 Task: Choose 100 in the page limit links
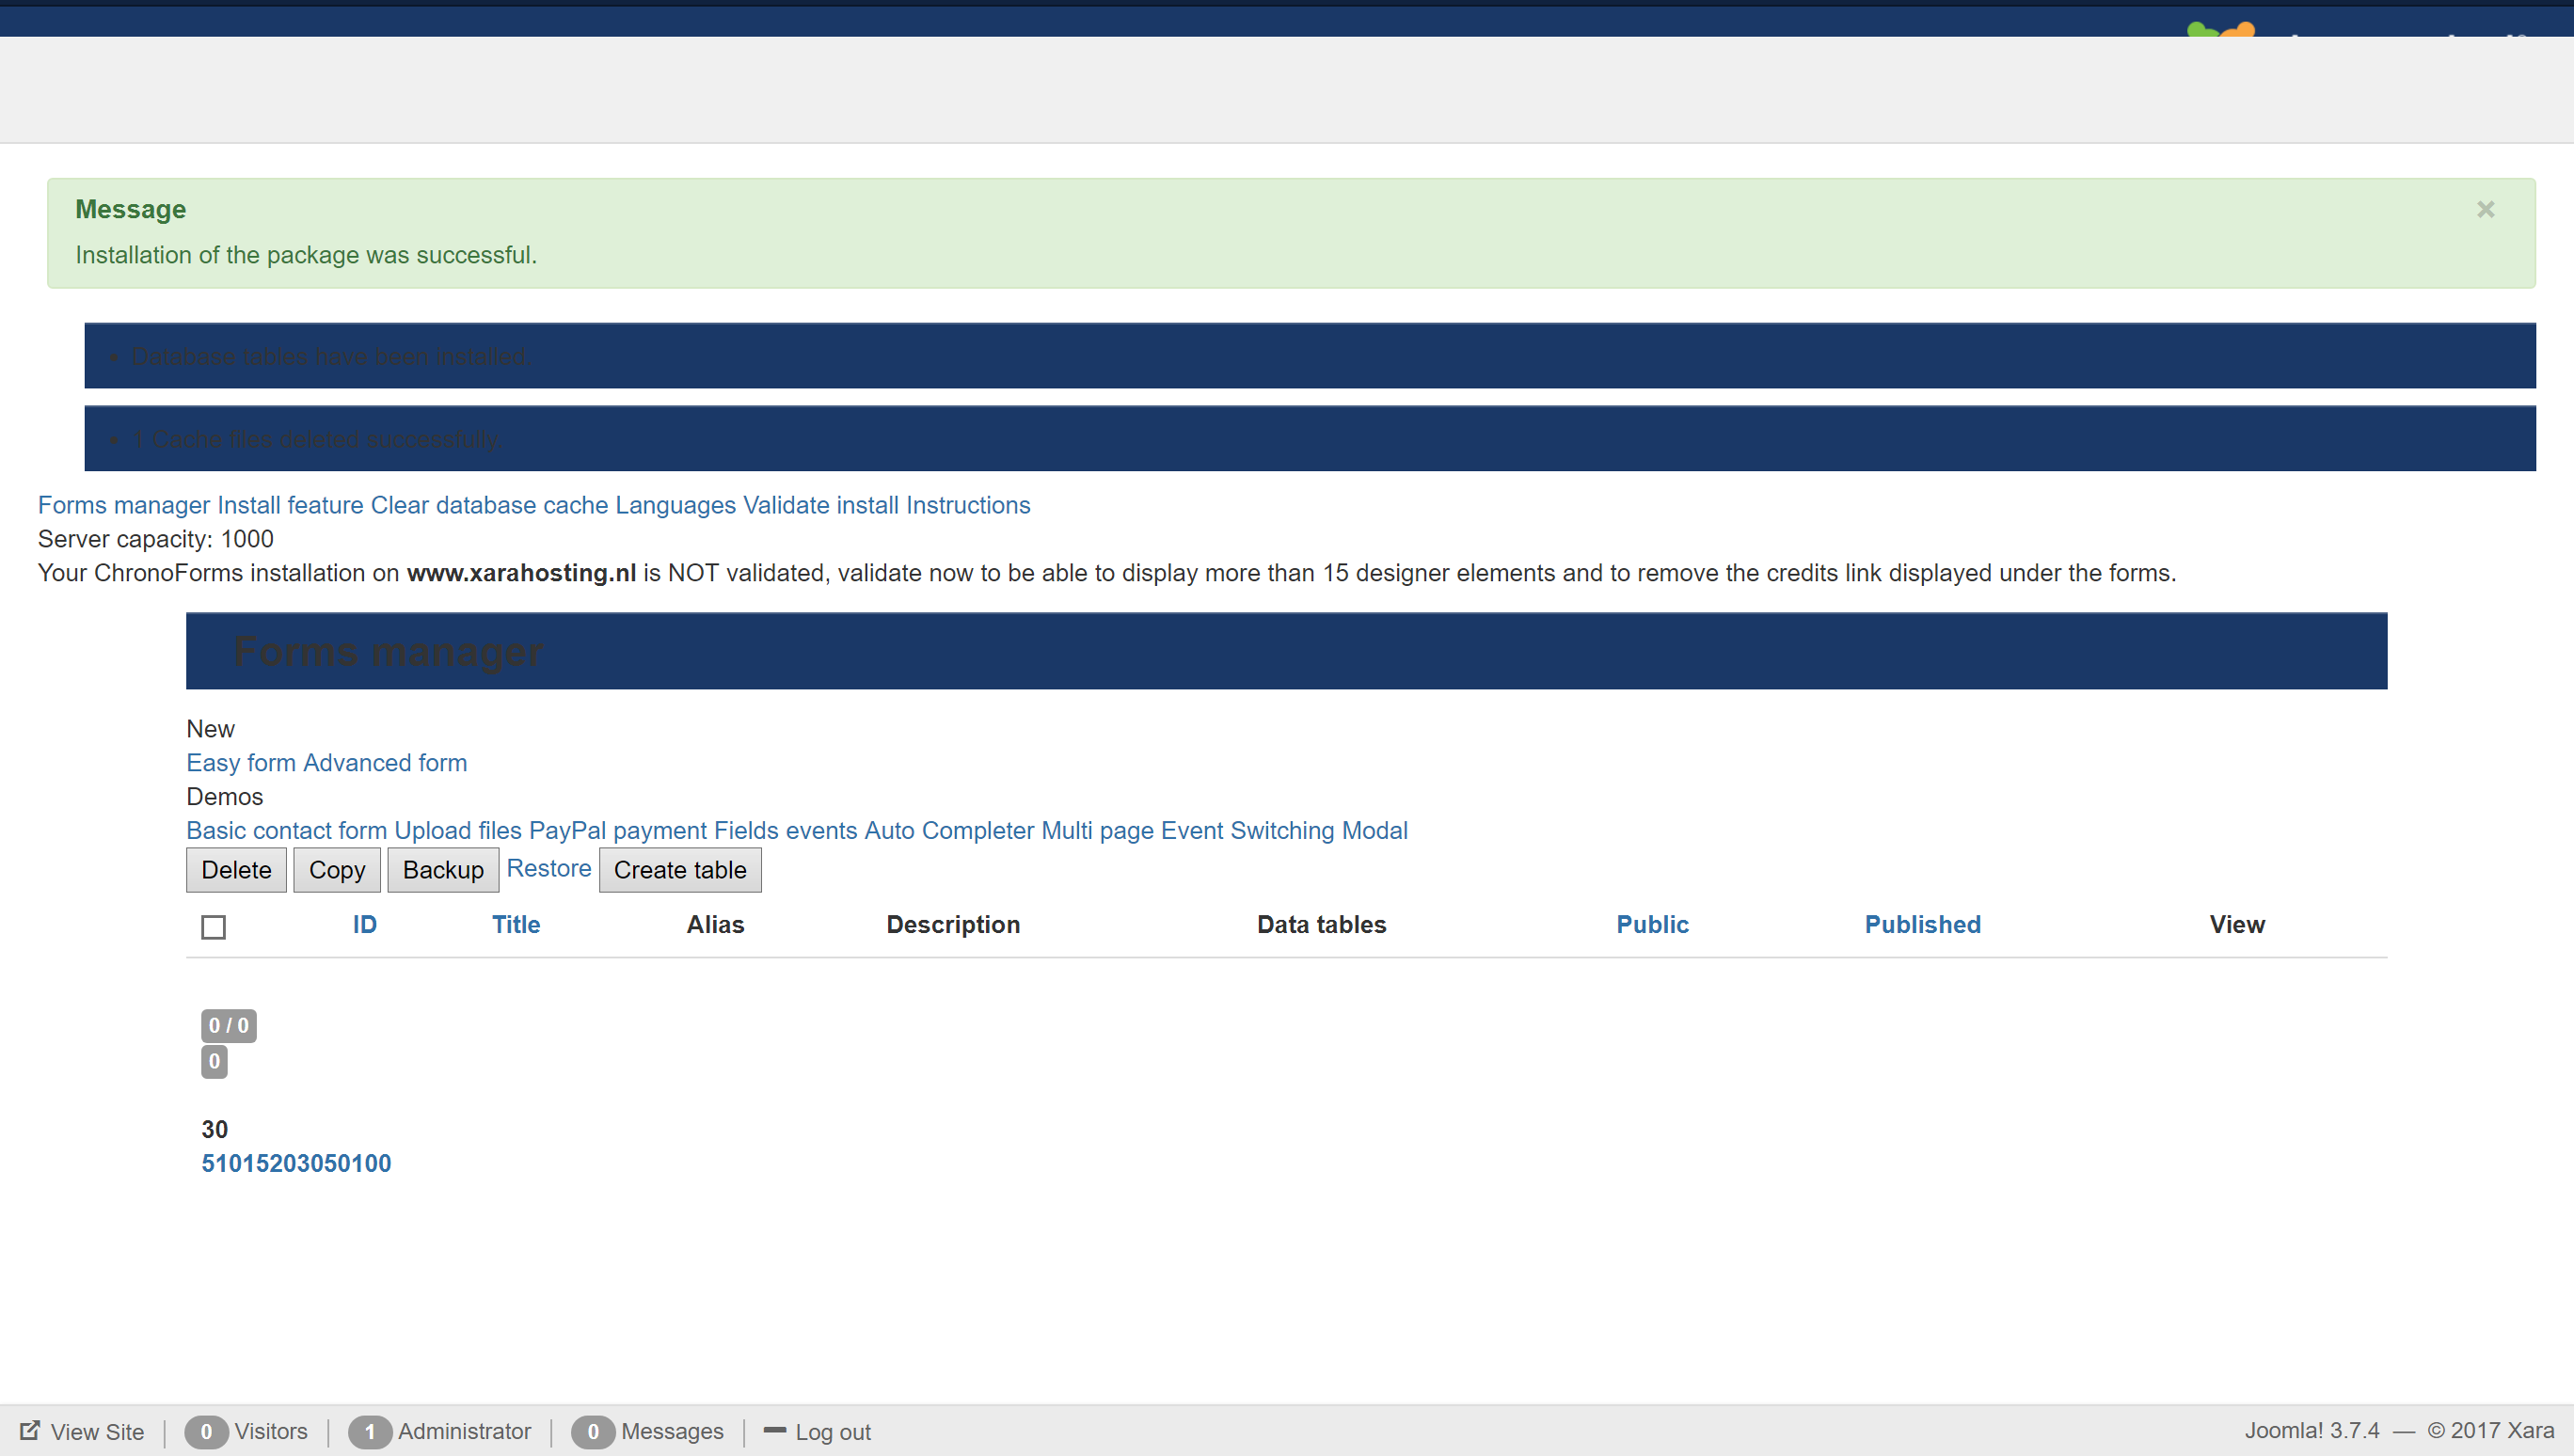point(371,1164)
